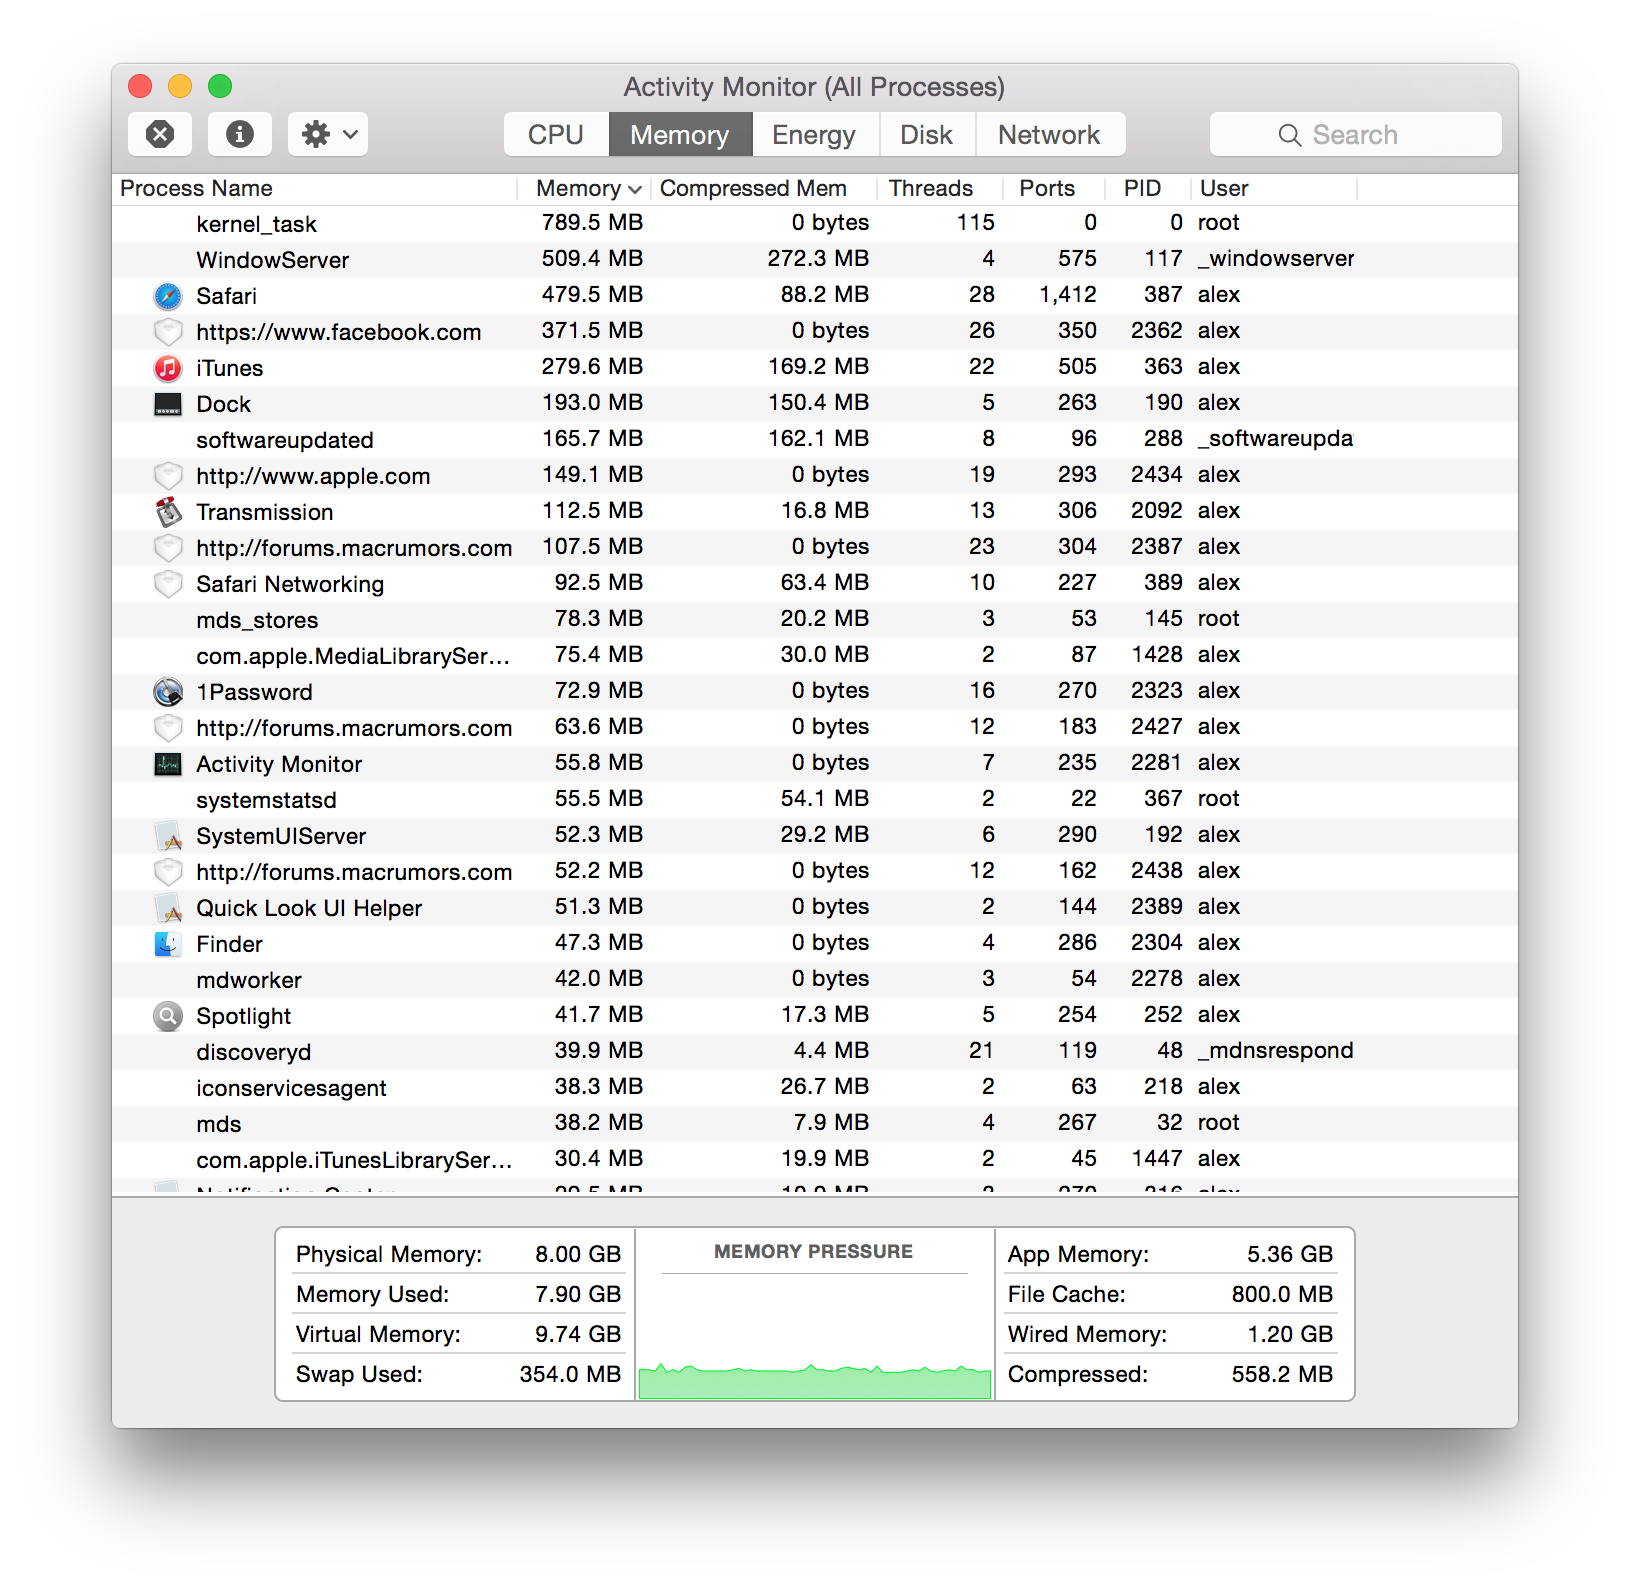Click the 479.5 MB memory value
The height and width of the screenshot is (1588, 1630).
(592, 295)
